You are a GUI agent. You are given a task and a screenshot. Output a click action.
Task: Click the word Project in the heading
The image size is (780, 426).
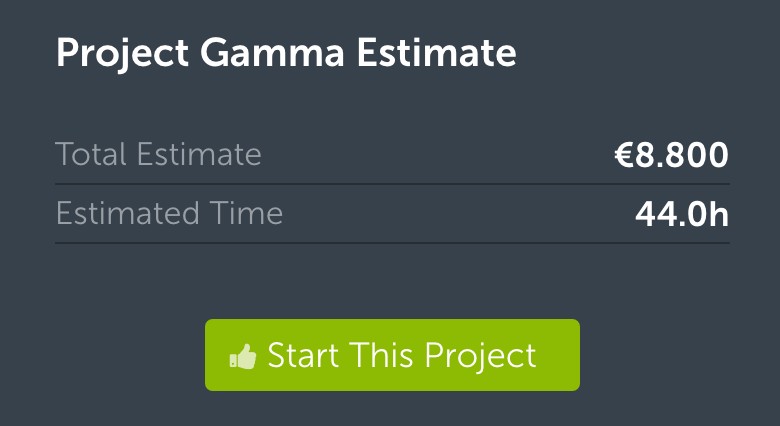(x=122, y=54)
